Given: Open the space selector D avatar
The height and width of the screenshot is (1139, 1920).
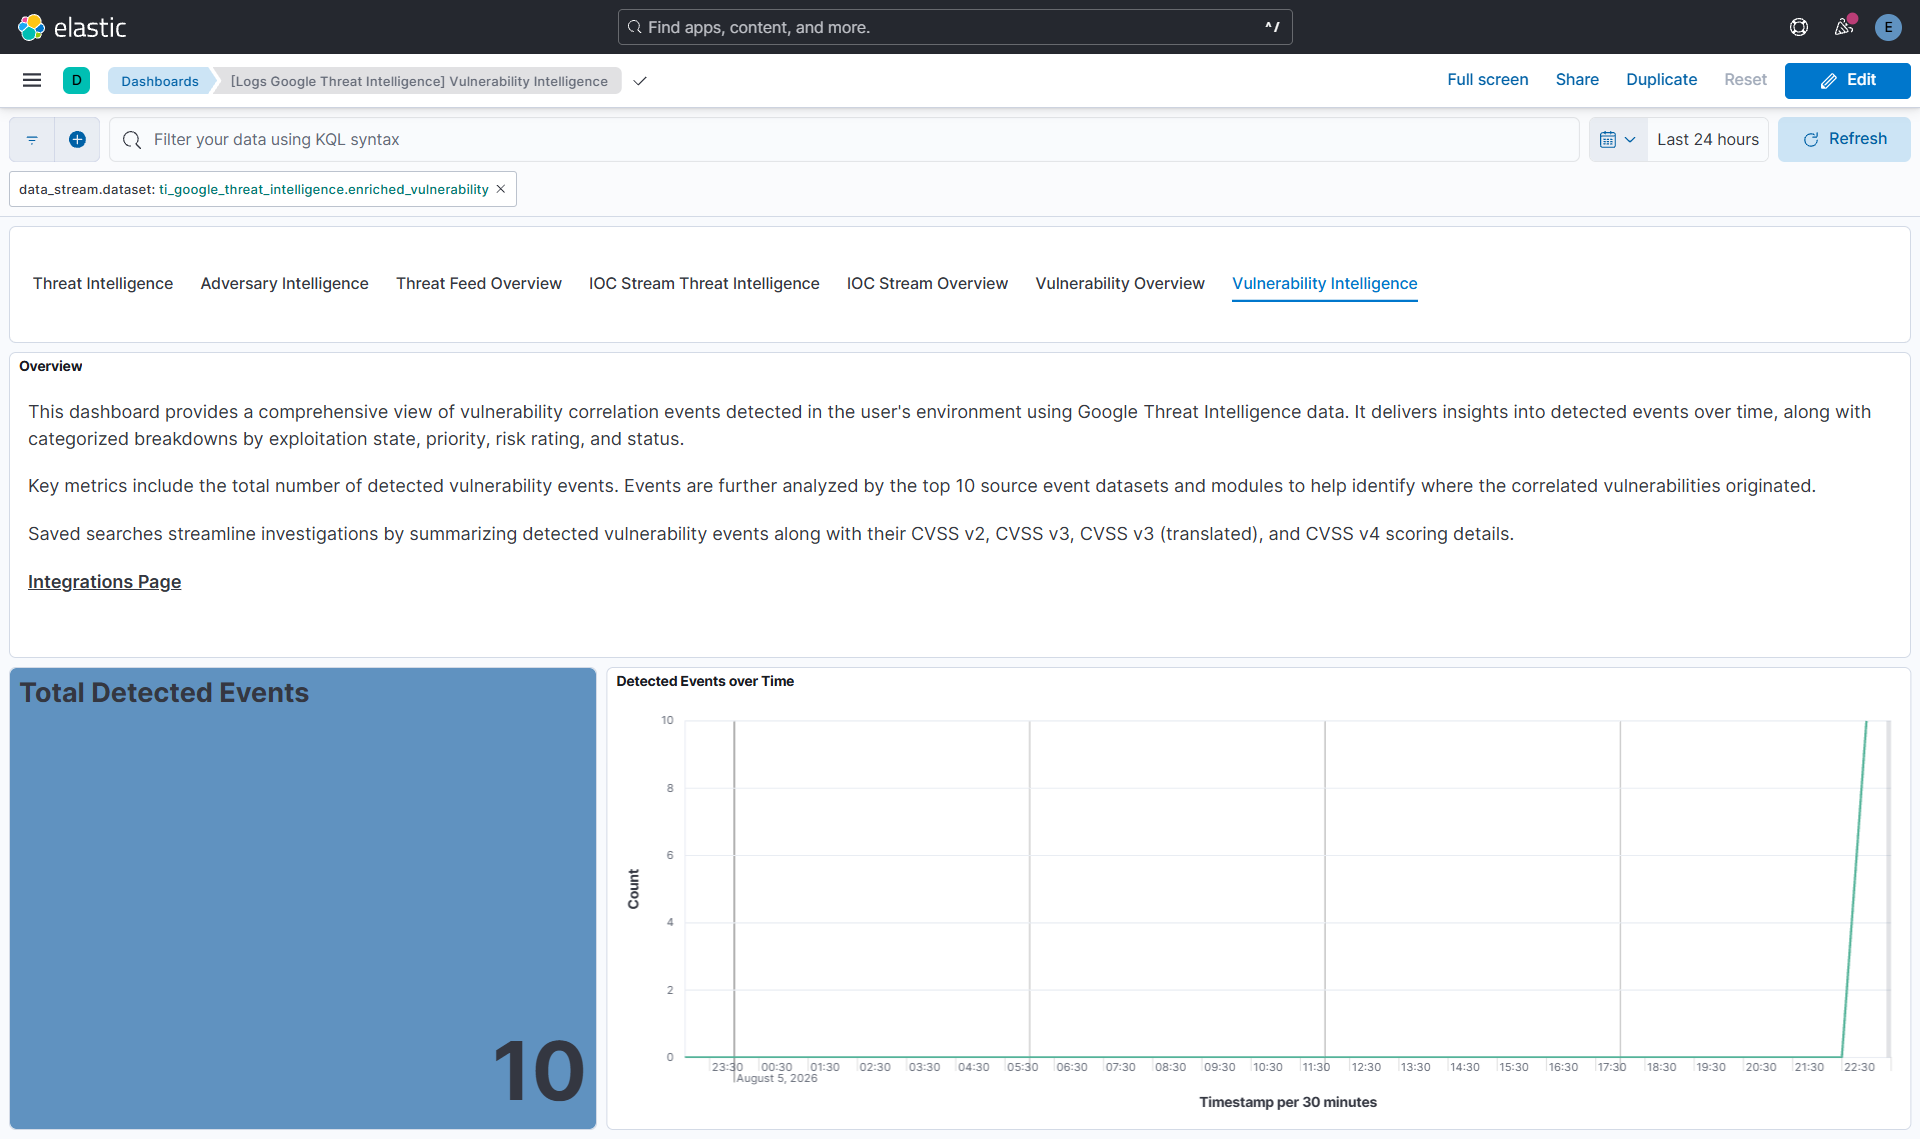Looking at the screenshot, I should click(x=76, y=80).
